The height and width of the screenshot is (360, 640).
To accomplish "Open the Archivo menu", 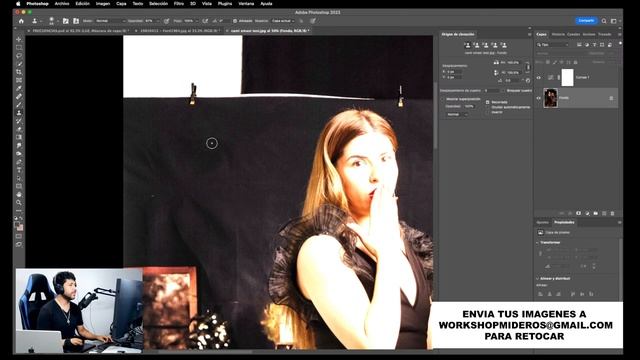I will click(x=62, y=4).
